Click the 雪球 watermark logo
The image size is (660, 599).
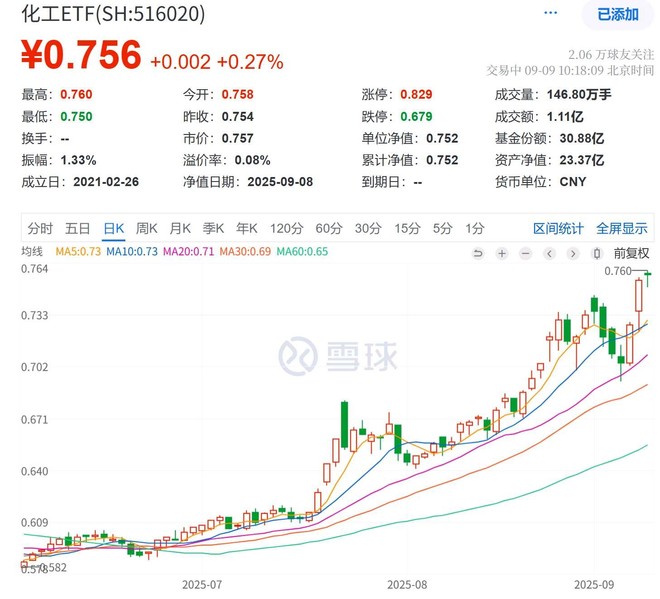tap(338, 356)
